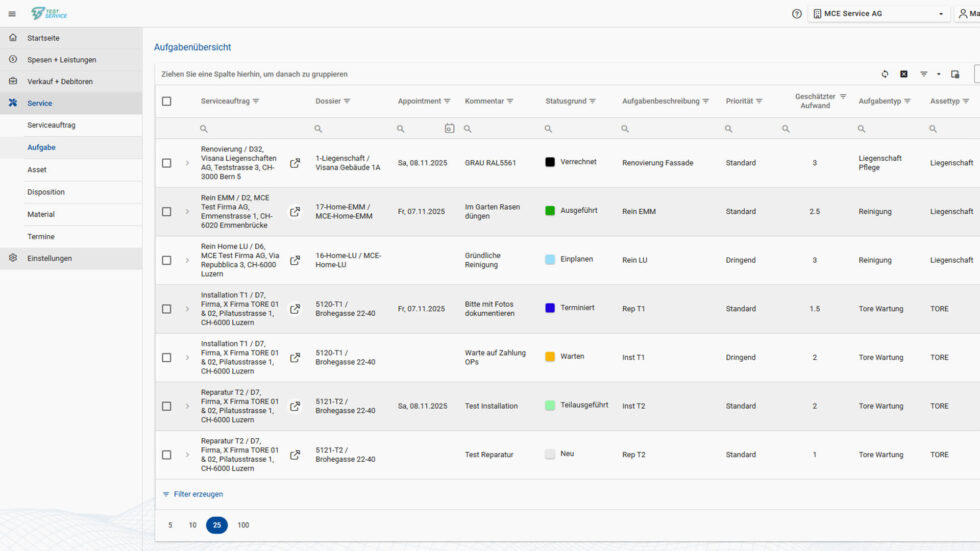
Task: Click the filter icon in grid toolbar
Action: [924, 74]
